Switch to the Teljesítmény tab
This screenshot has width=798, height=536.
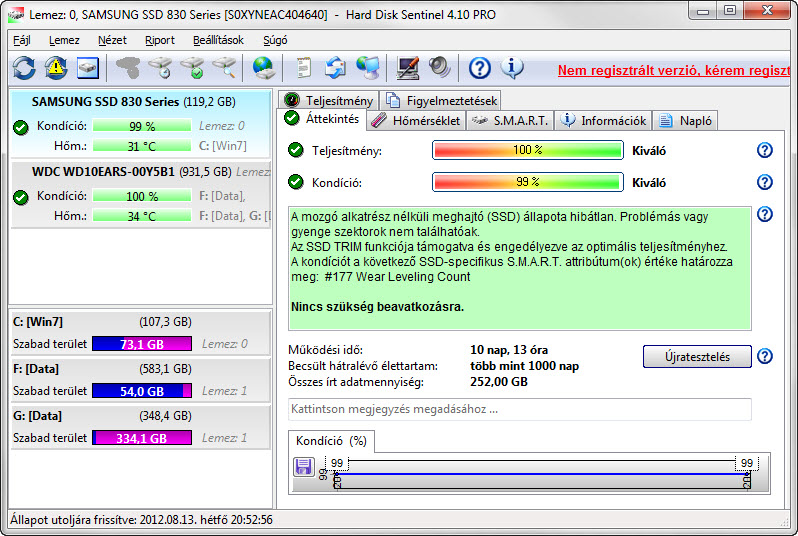pyautogui.click(x=329, y=100)
